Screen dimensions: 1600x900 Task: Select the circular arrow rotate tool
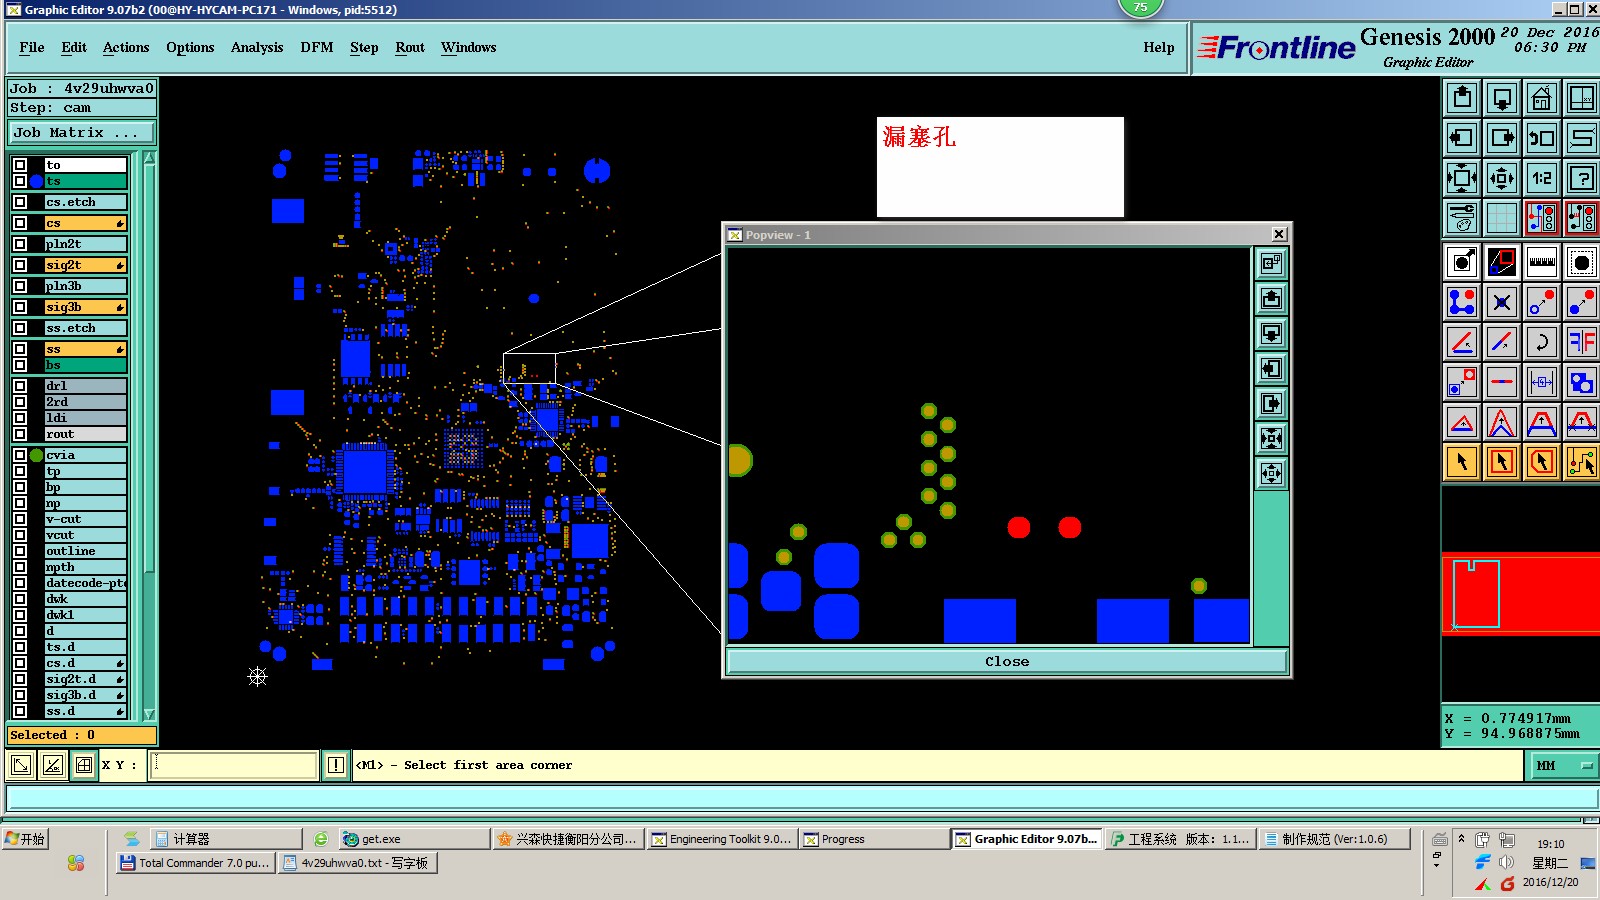tap(1542, 342)
